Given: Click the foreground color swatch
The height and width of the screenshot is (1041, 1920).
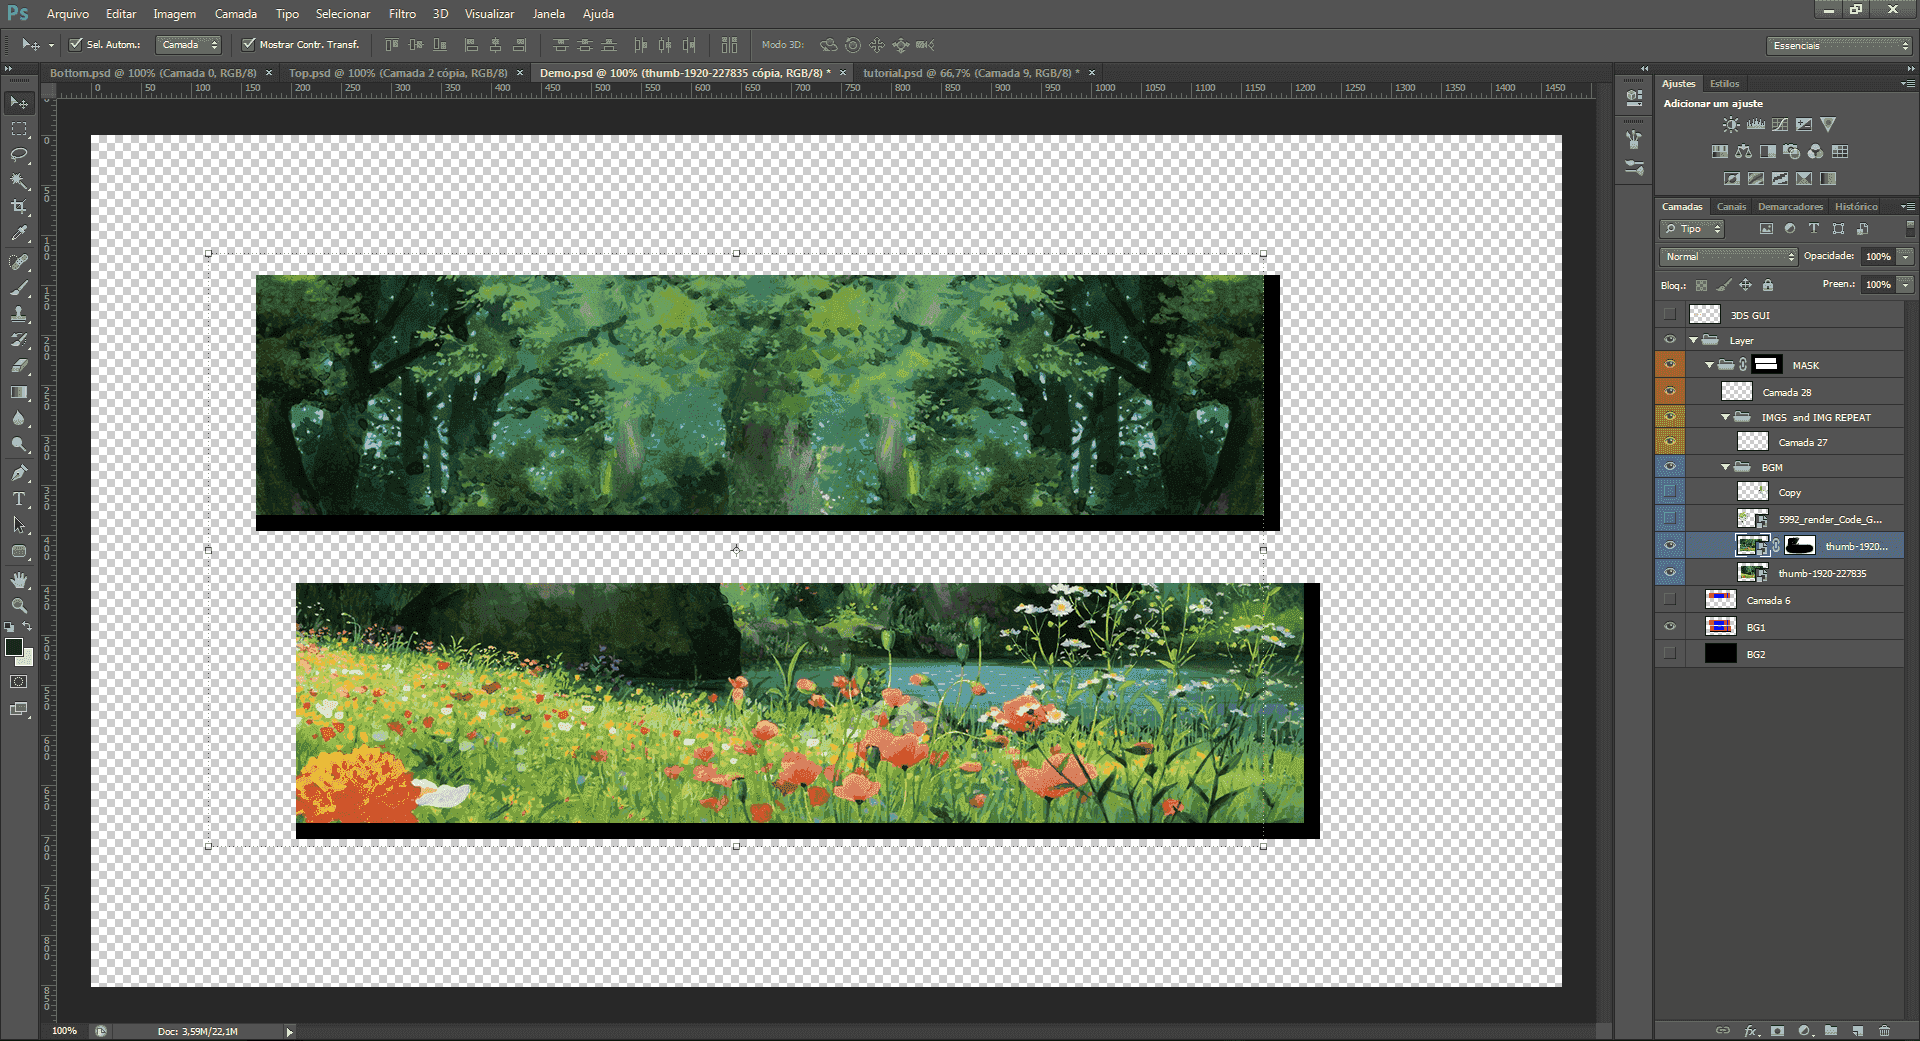Looking at the screenshot, I should pyautogui.click(x=14, y=647).
